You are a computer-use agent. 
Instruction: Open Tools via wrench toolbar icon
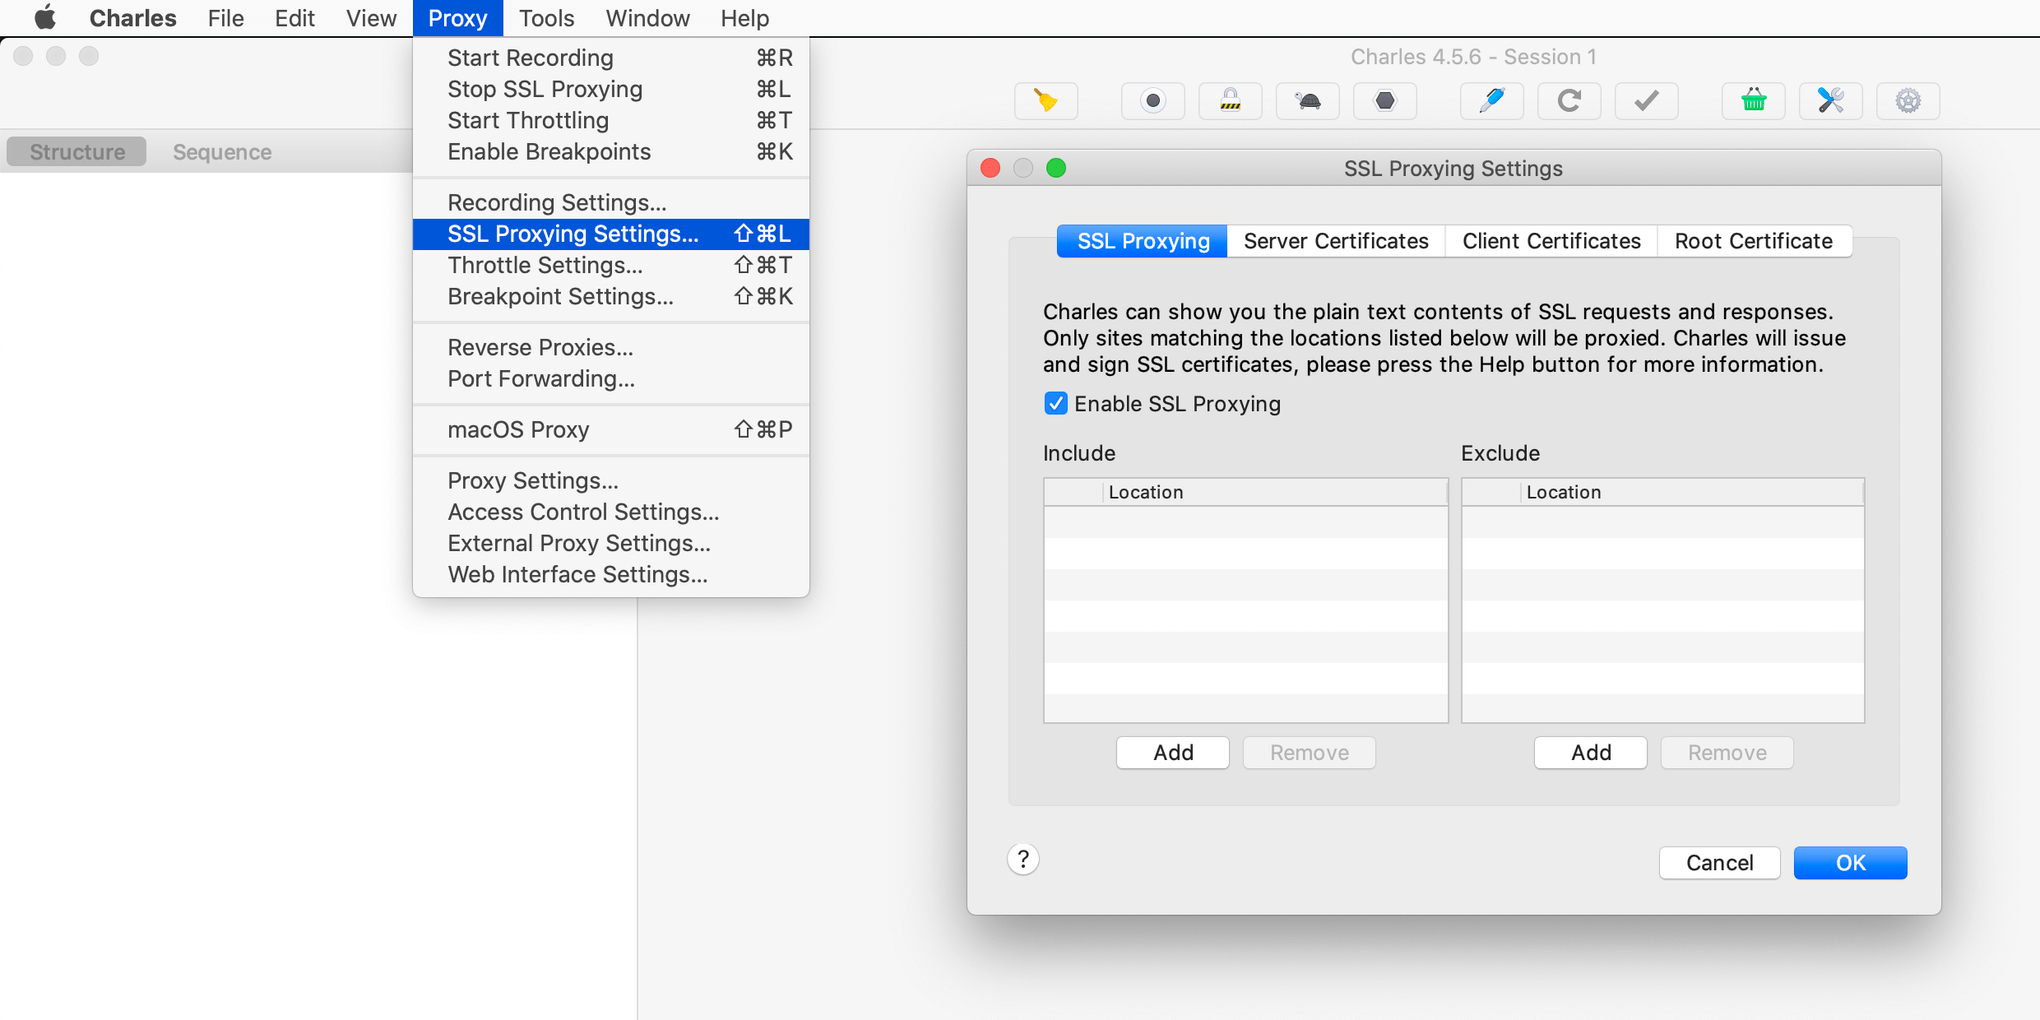click(1831, 101)
